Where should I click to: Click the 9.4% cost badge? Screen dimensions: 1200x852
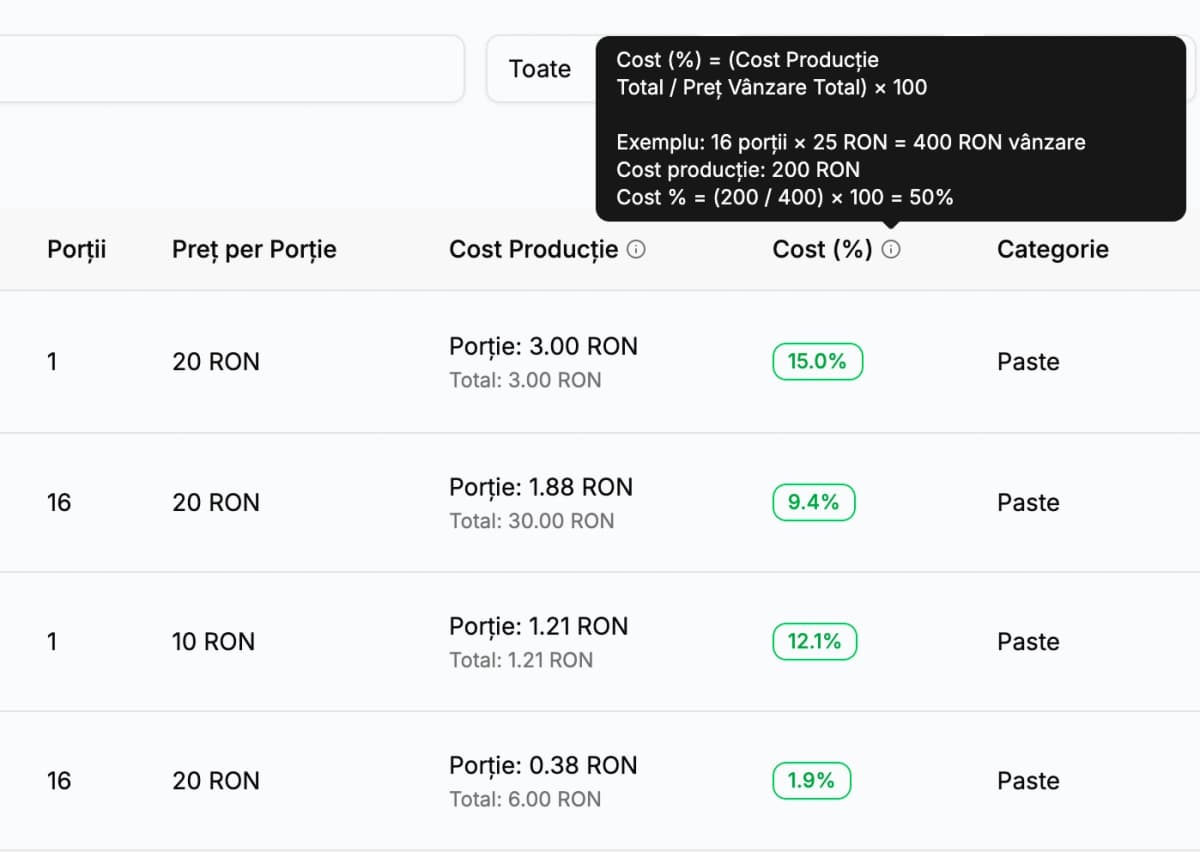(813, 502)
